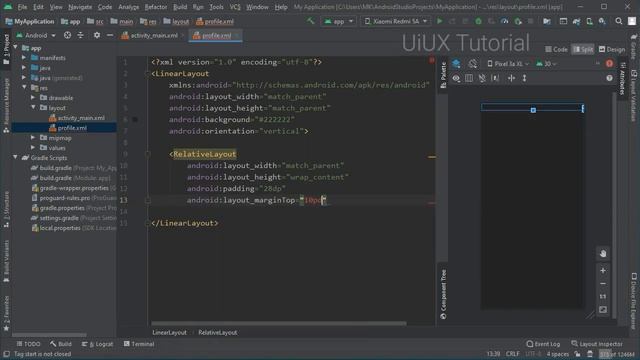Screen dimensions: 640x360
Task: Open the Palette side panel
Action: click(443, 76)
